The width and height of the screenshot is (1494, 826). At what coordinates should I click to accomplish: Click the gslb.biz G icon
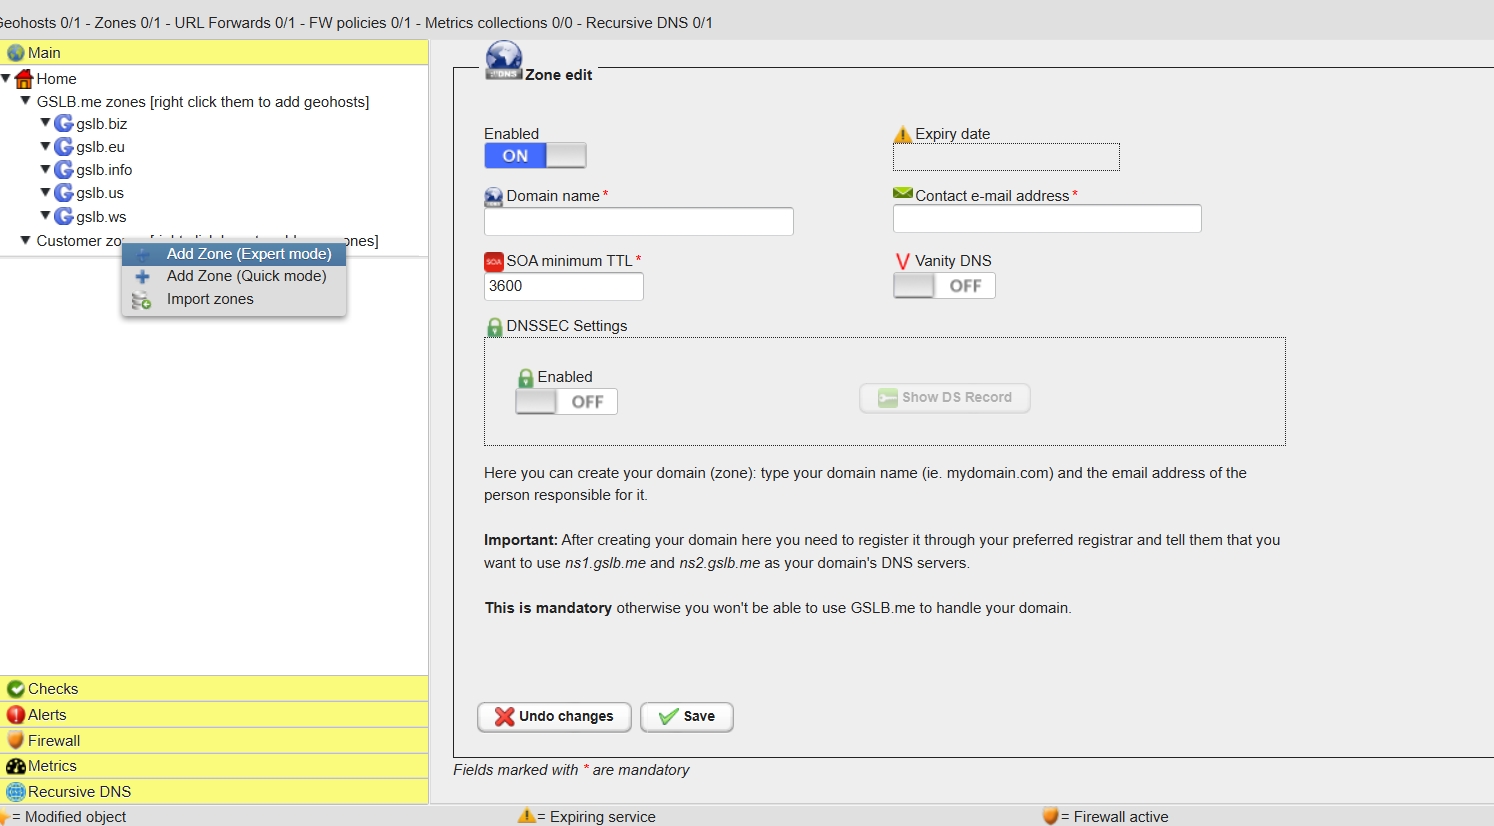click(64, 123)
